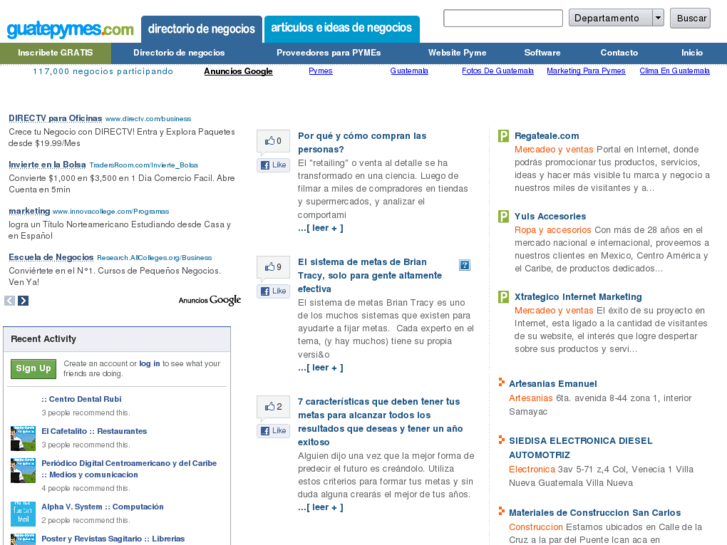Go to 'Inicio' menu item
The image size is (727, 545).
[x=692, y=53]
